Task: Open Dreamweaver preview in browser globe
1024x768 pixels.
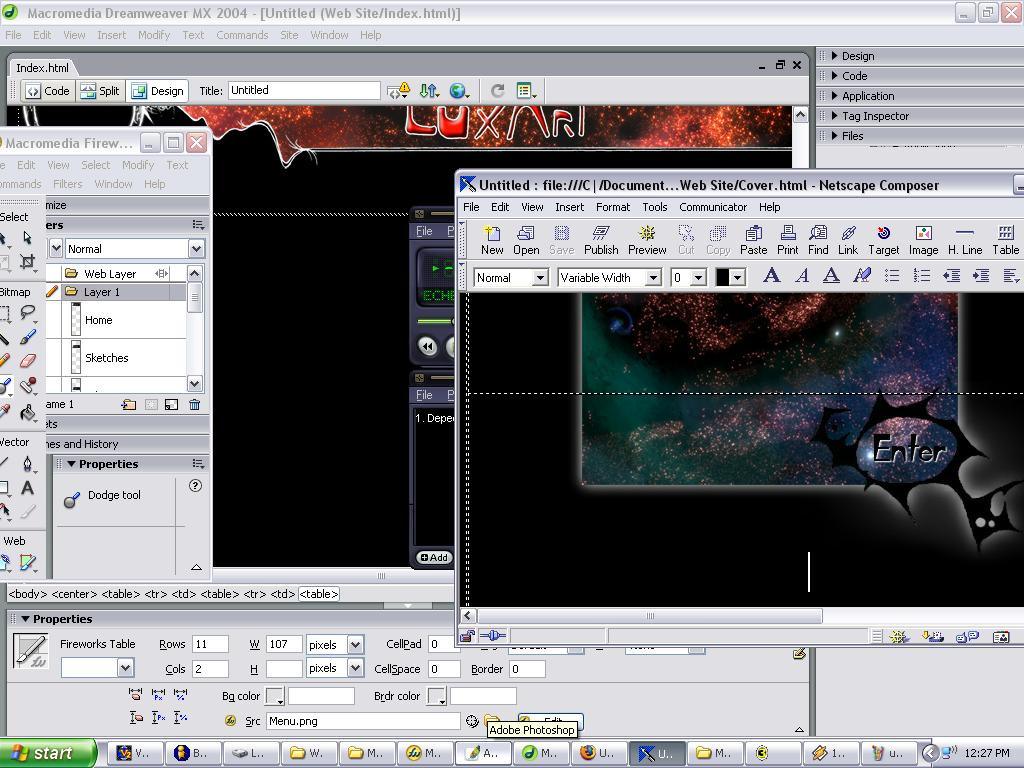Action: (459, 91)
